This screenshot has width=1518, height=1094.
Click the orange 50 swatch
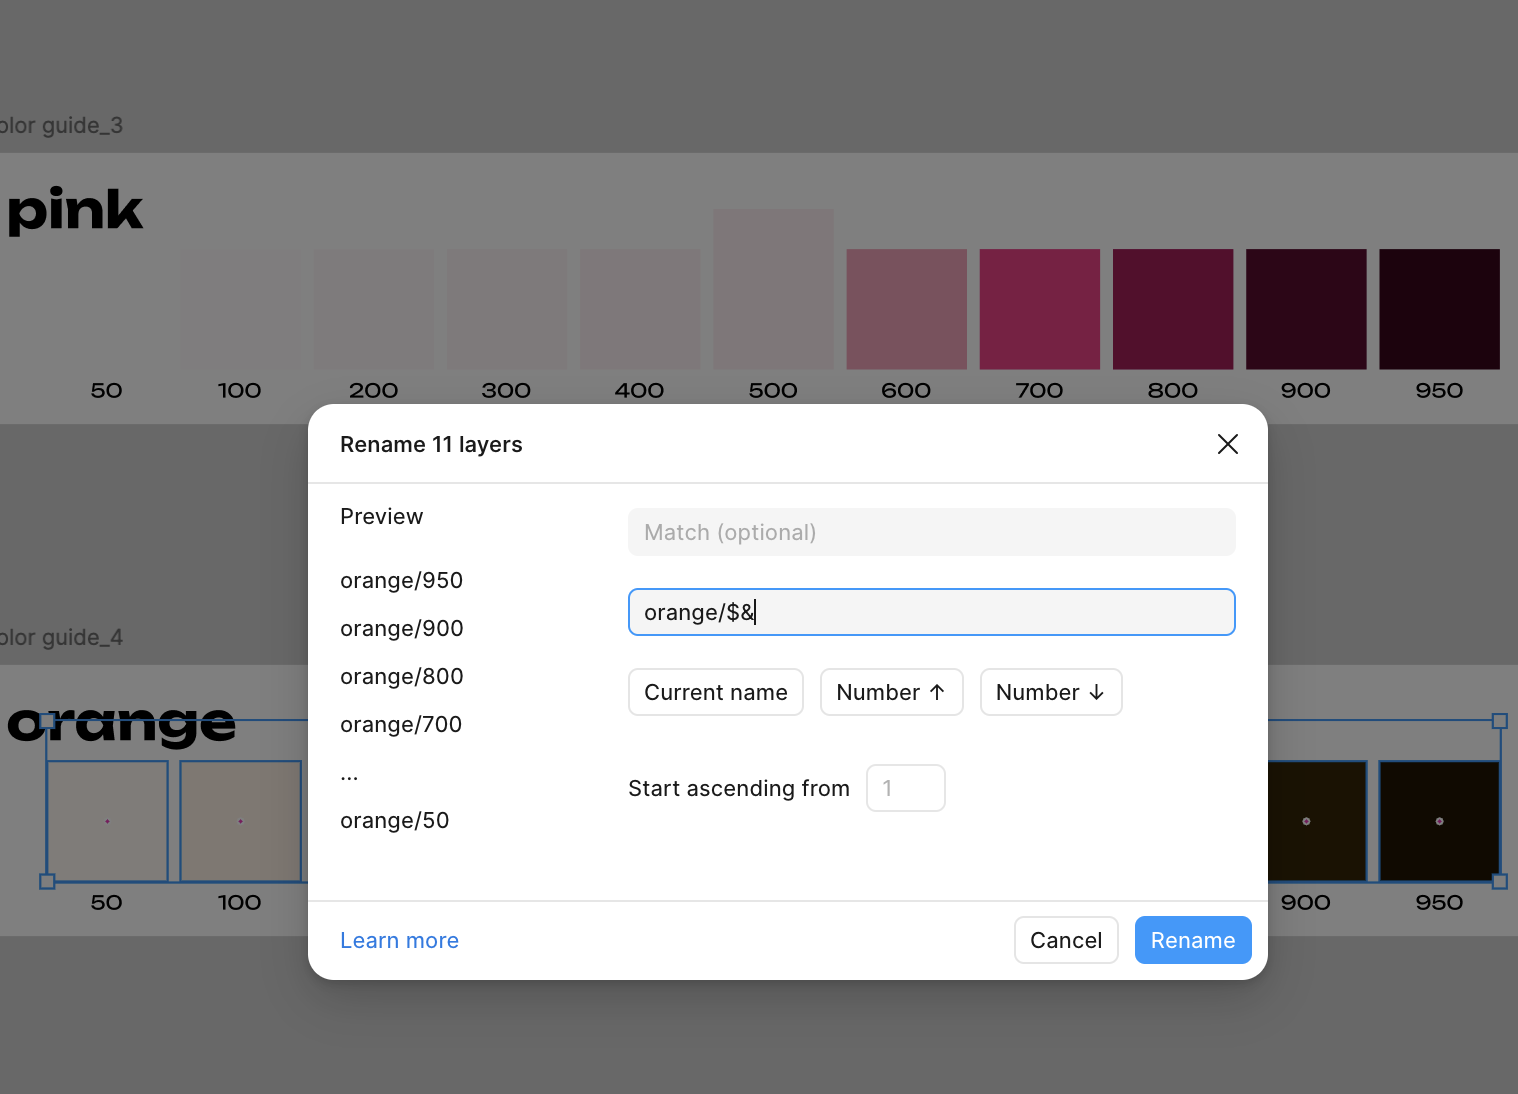click(x=107, y=821)
